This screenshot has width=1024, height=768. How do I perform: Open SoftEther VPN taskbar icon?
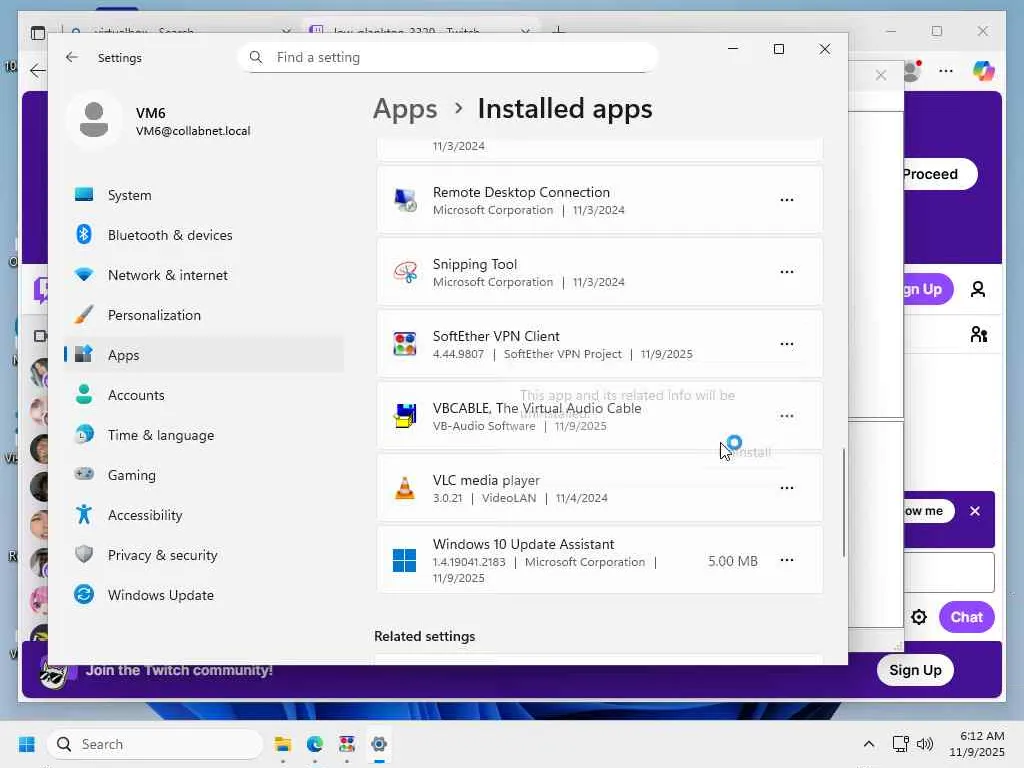click(x=347, y=744)
